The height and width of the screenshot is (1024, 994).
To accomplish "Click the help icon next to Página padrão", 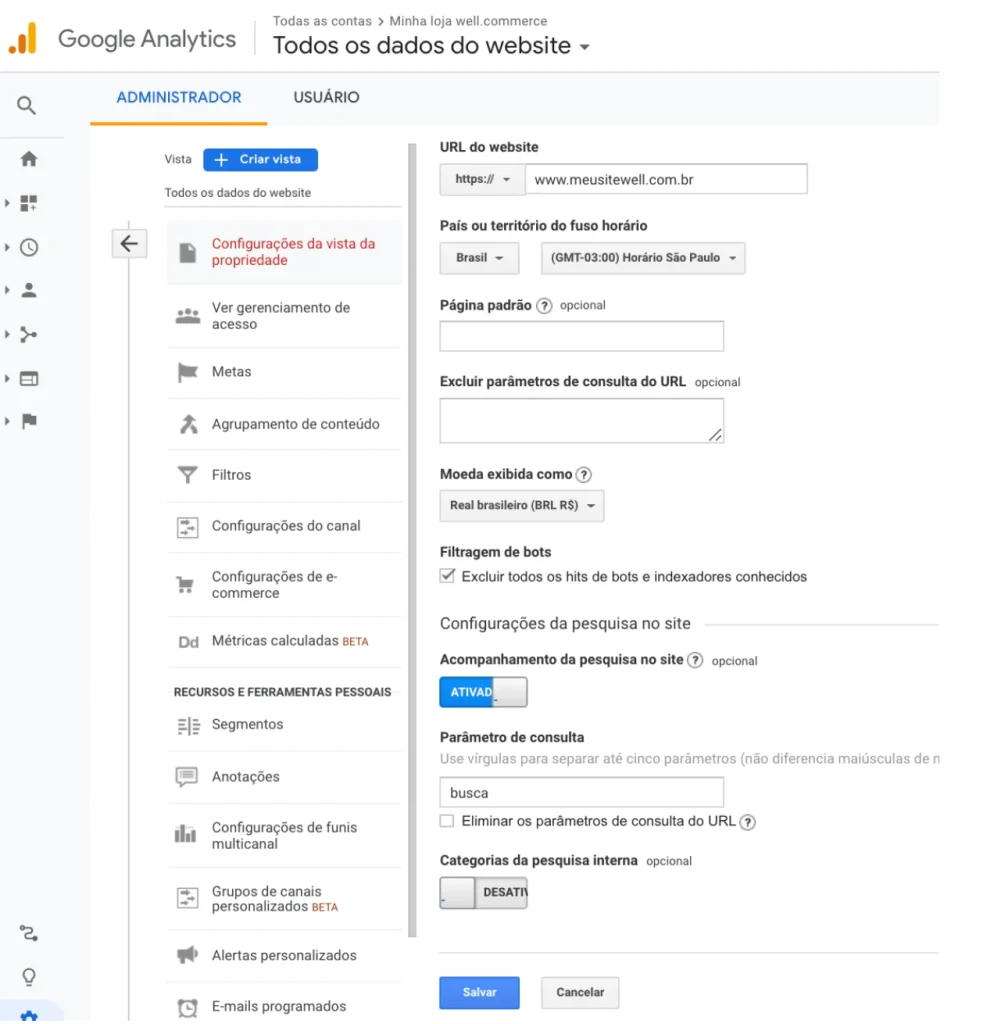I will (544, 306).
